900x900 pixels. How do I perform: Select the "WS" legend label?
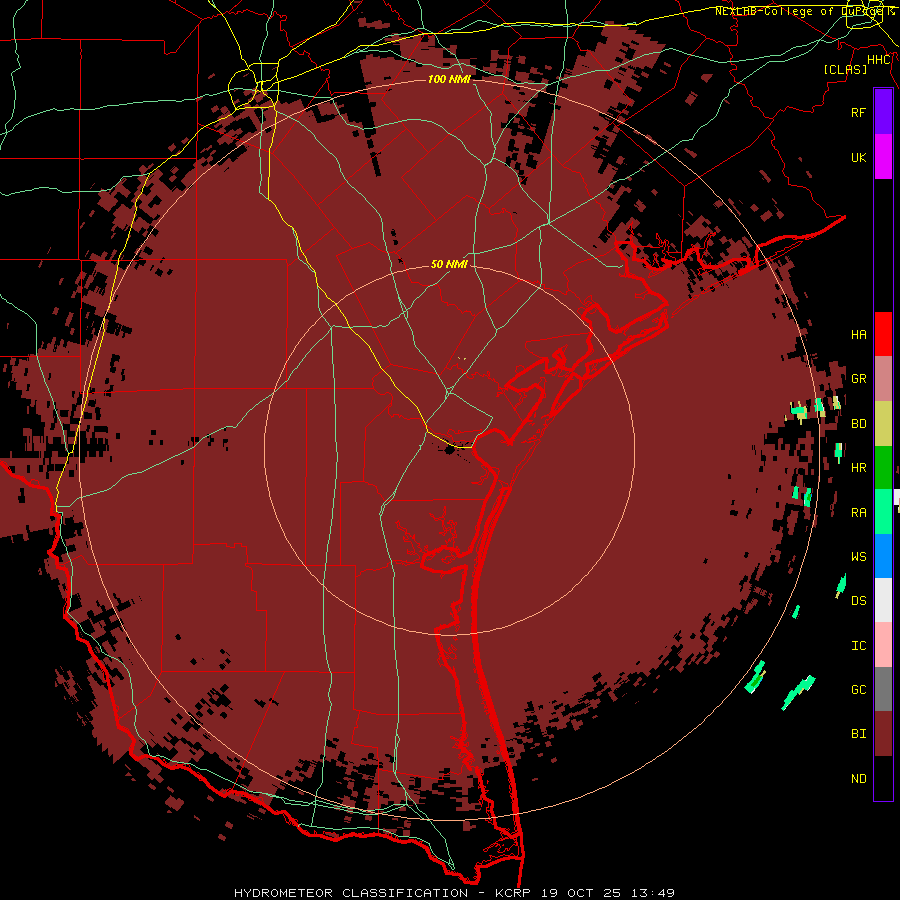(858, 556)
